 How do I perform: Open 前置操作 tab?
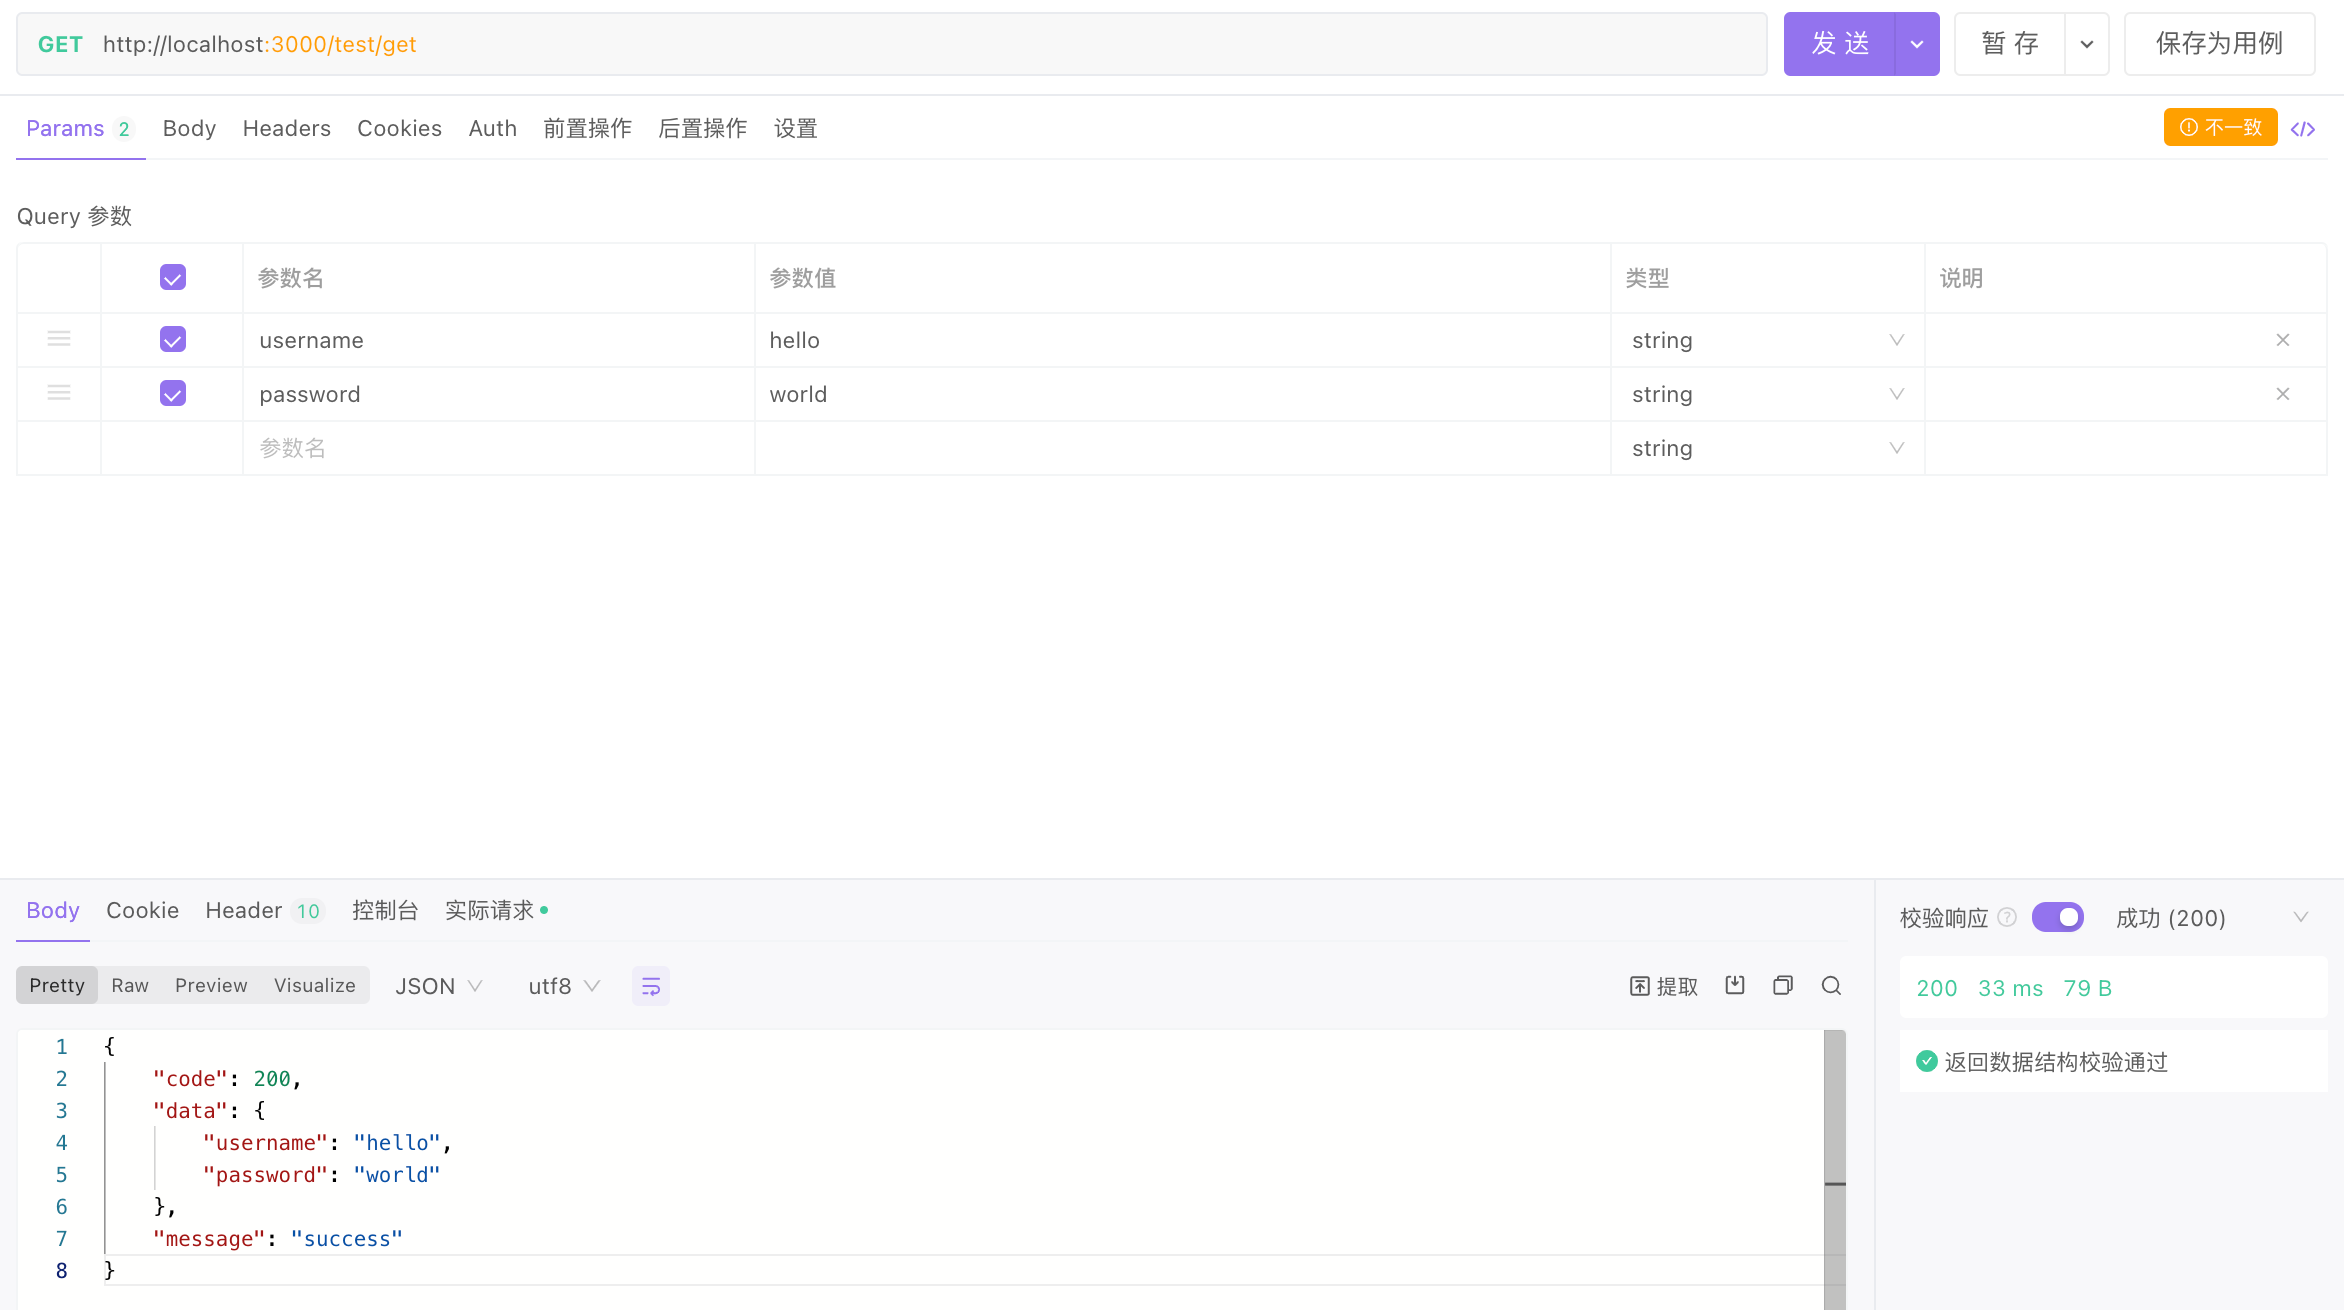[x=587, y=128]
